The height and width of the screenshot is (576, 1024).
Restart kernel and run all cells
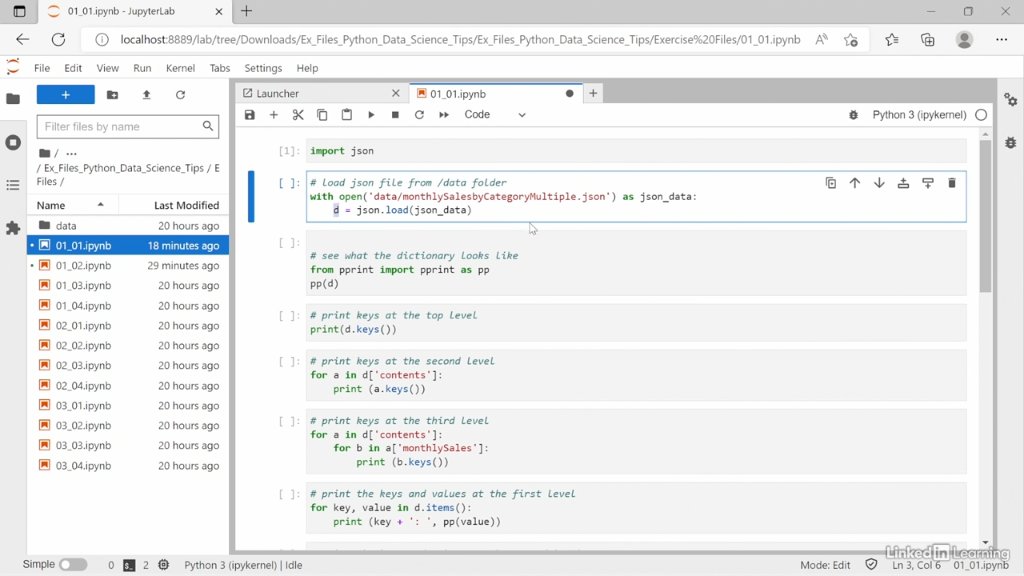point(443,115)
